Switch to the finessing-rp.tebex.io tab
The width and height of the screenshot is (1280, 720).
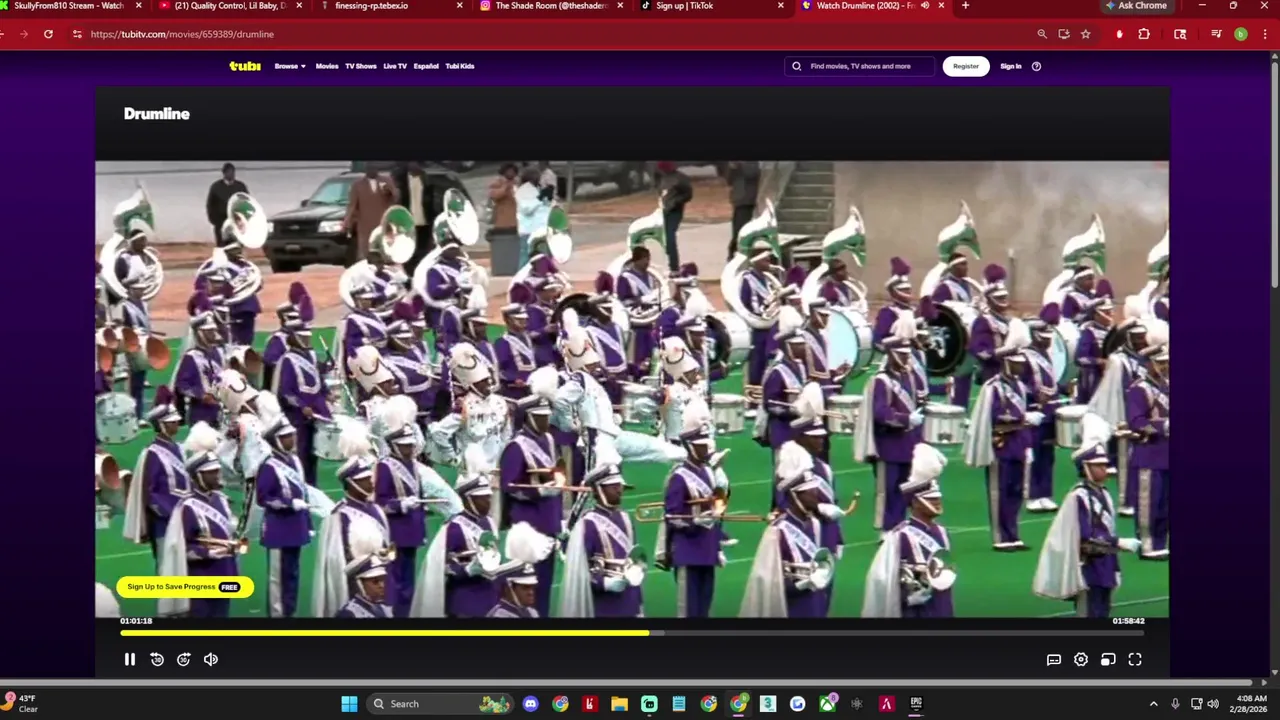pos(390,6)
